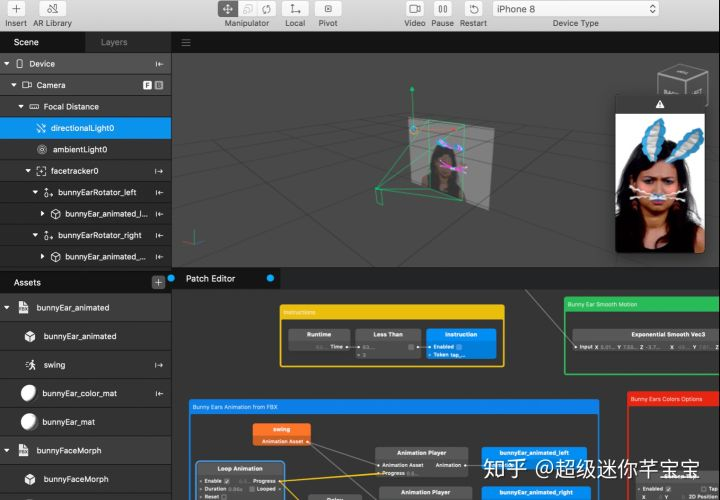This screenshot has height=500, width=720.
Task: Toggle Reset checkbox in Loop Animation patch
Action: point(224,497)
